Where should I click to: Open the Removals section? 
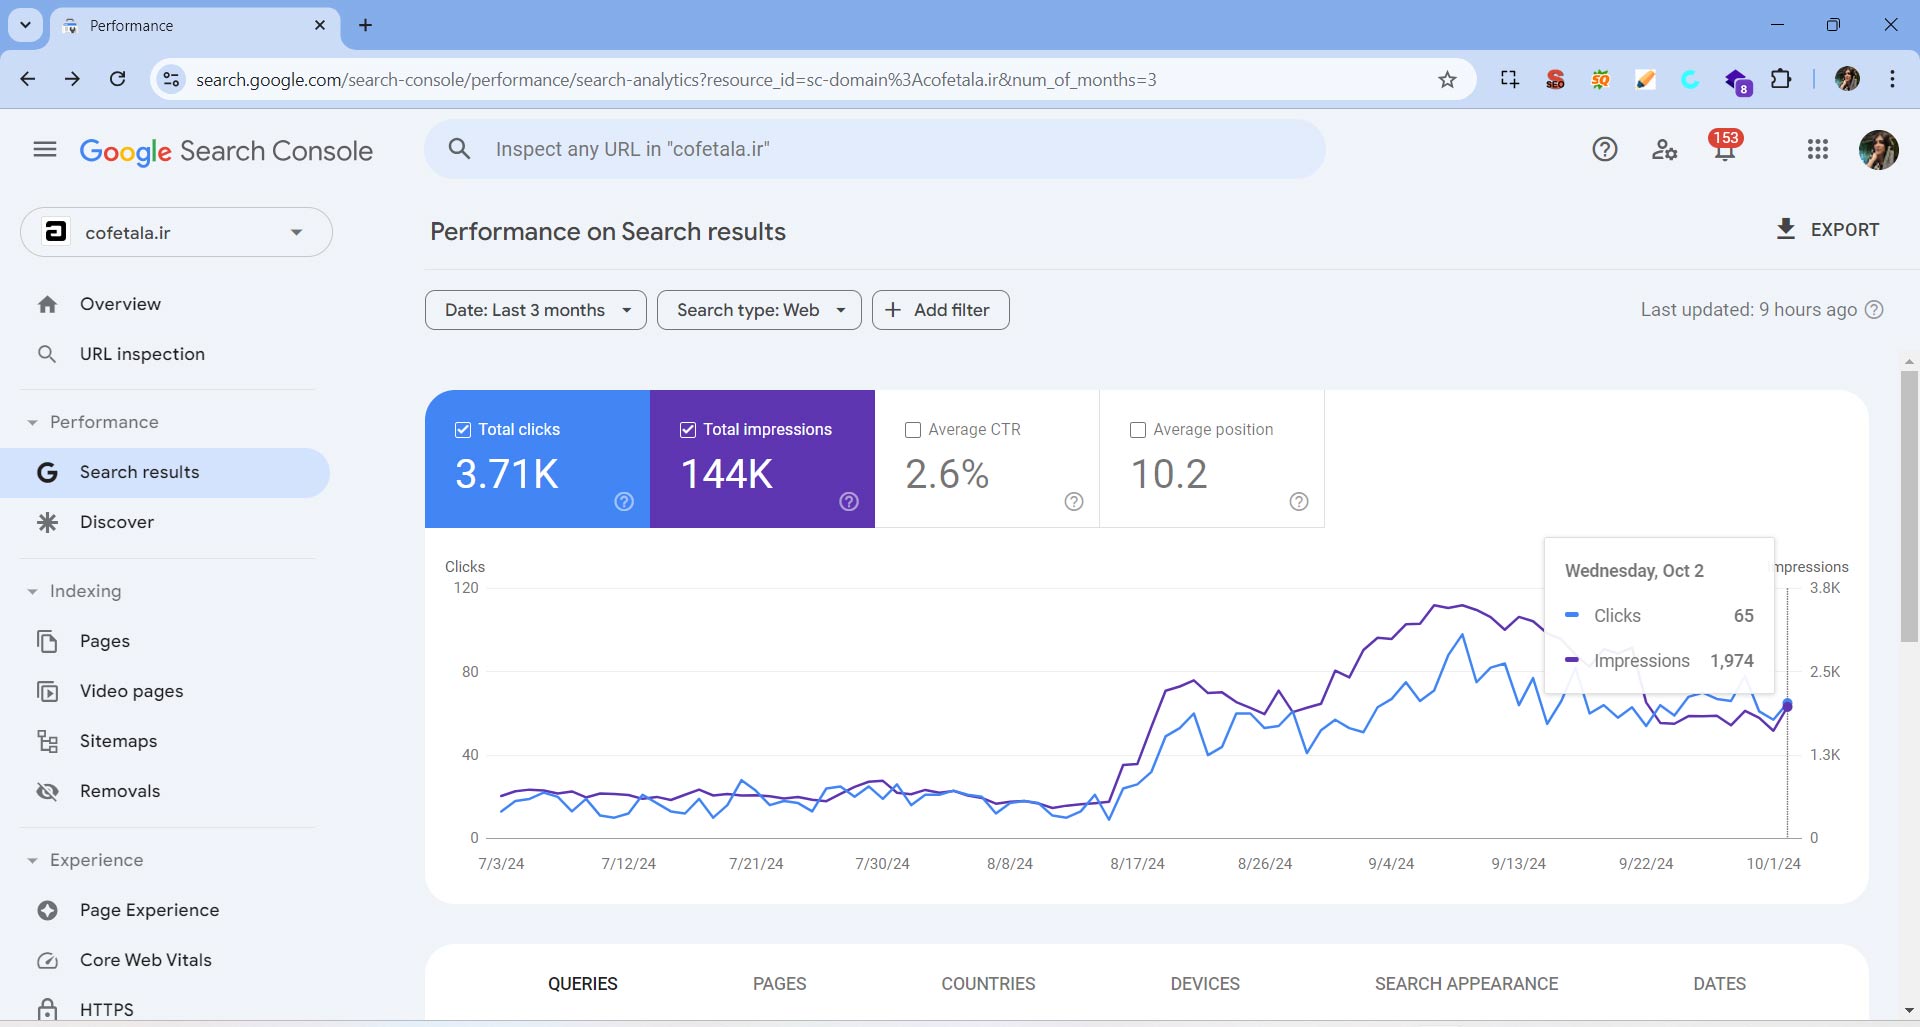click(120, 790)
